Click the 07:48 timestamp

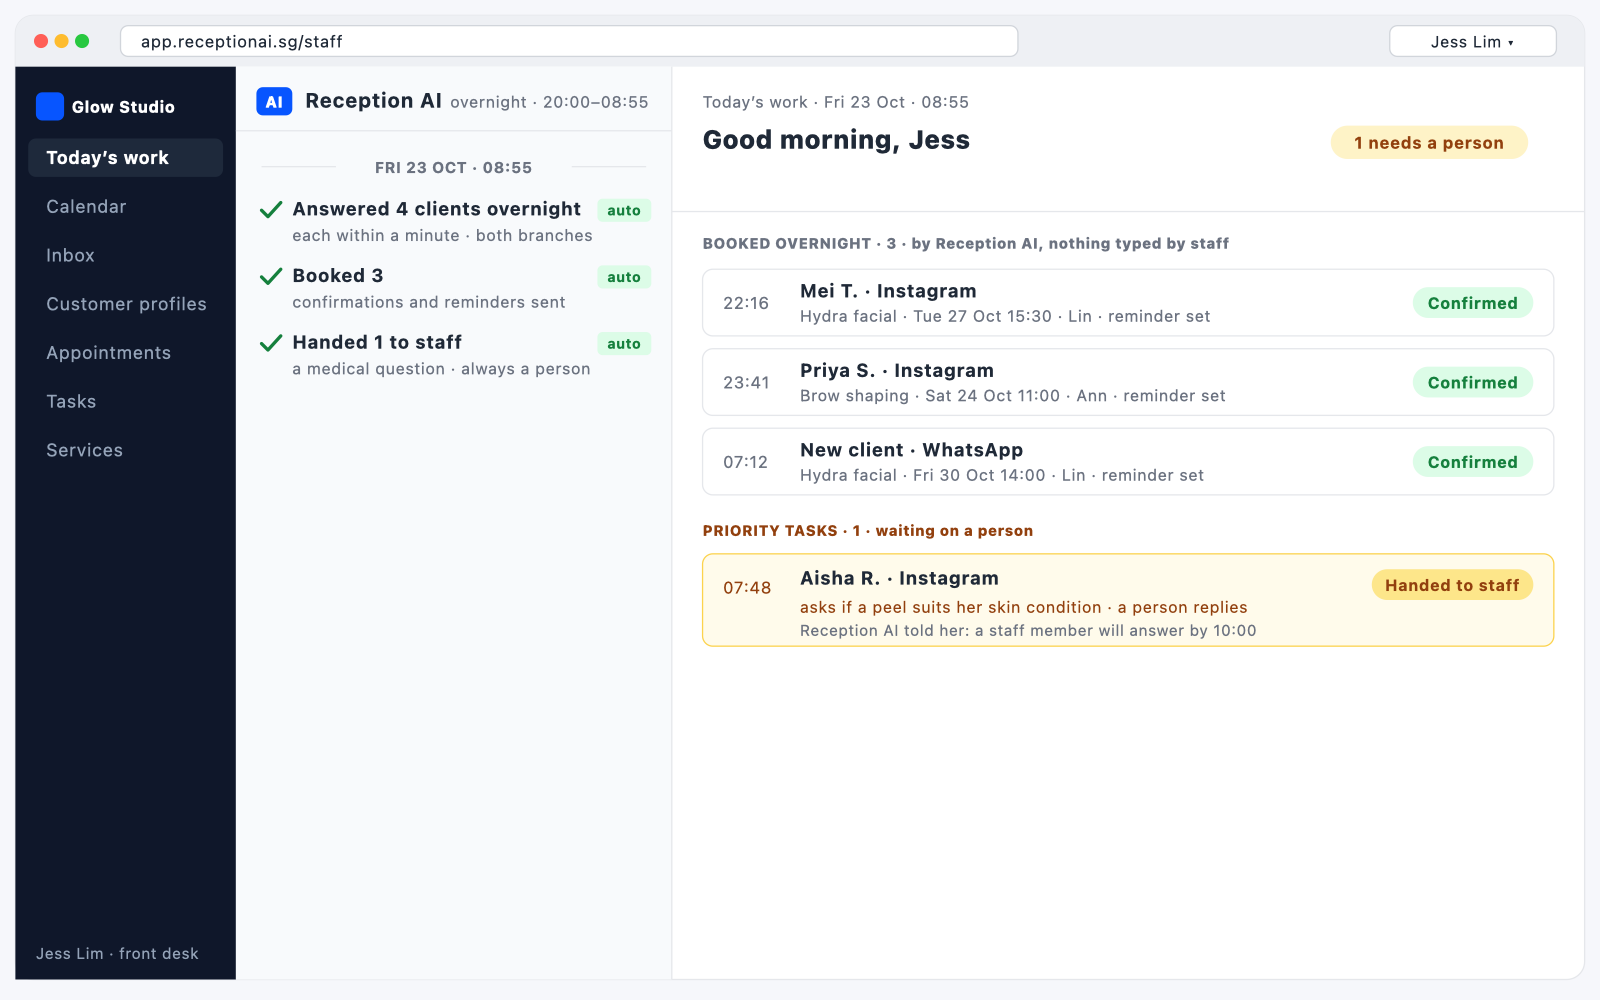[x=747, y=588]
